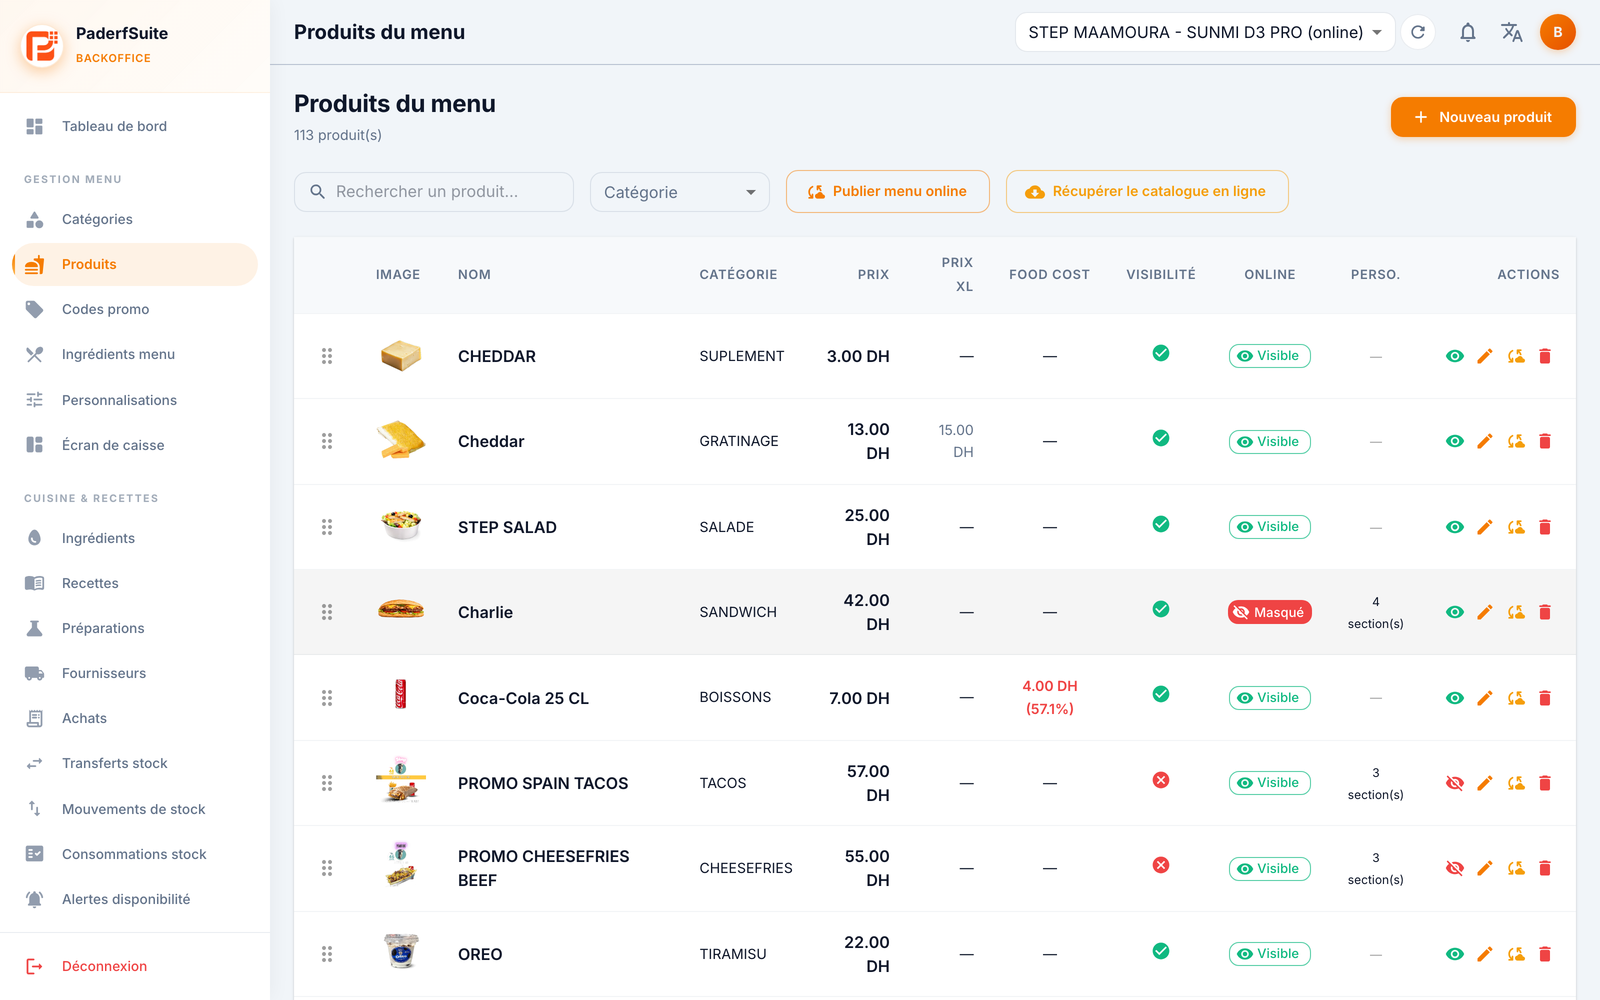Toggle Coca-Cola Visible online badge

pos(1270,698)
